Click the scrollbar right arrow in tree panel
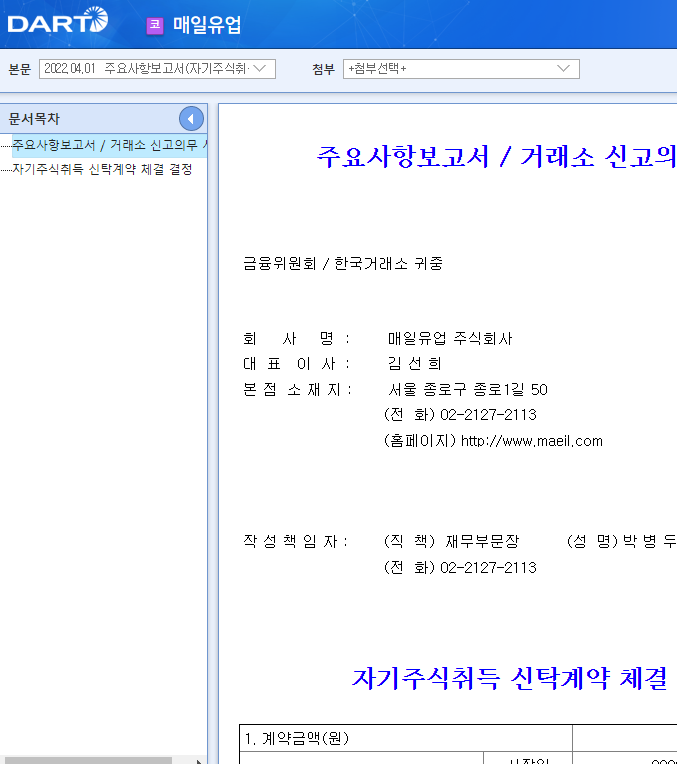Viewport: 677px width, 764px height. (x=198, y=761)
